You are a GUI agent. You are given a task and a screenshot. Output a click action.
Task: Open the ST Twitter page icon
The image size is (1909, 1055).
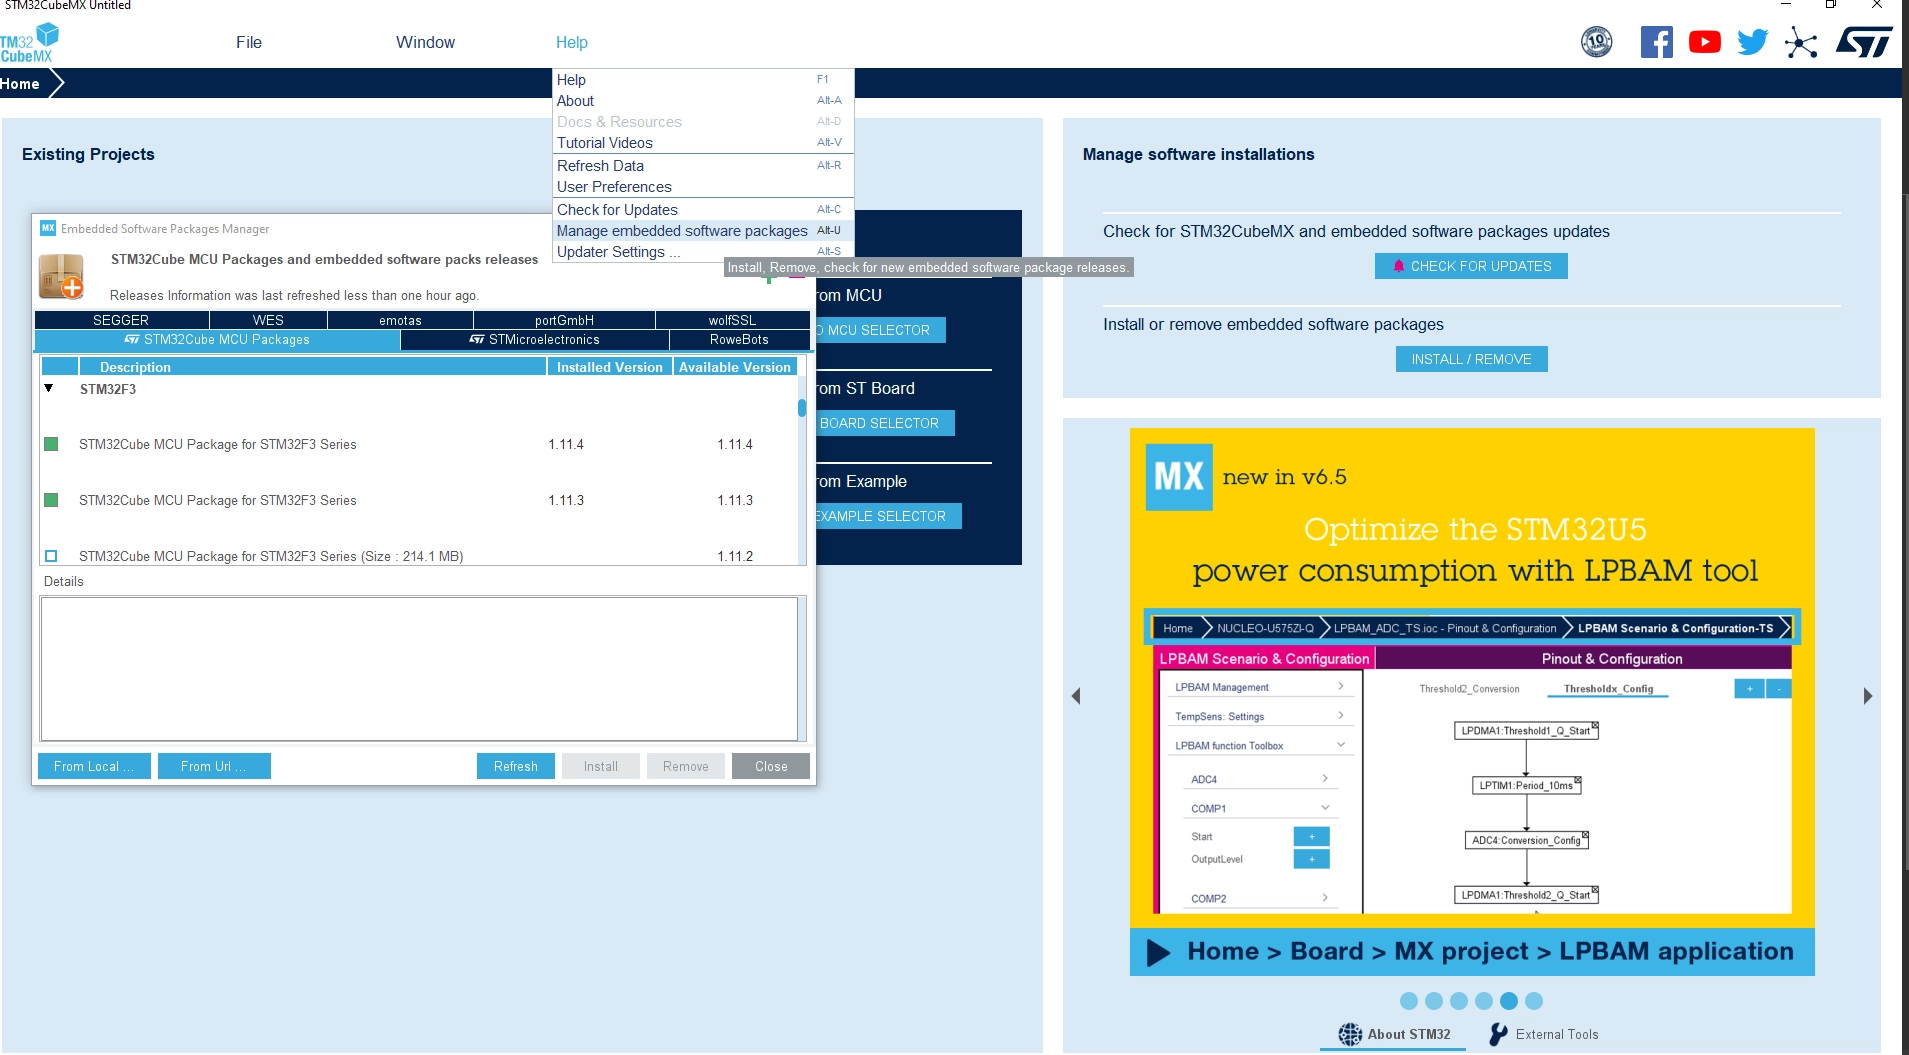(1753, 42)
